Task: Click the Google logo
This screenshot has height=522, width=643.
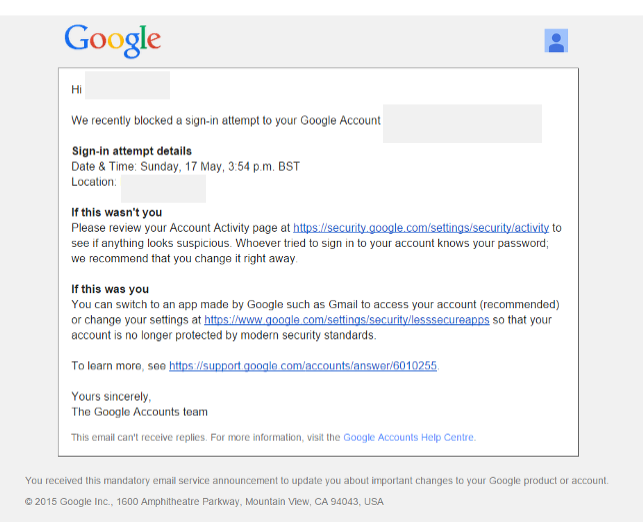Action: [x=112, y=40]
